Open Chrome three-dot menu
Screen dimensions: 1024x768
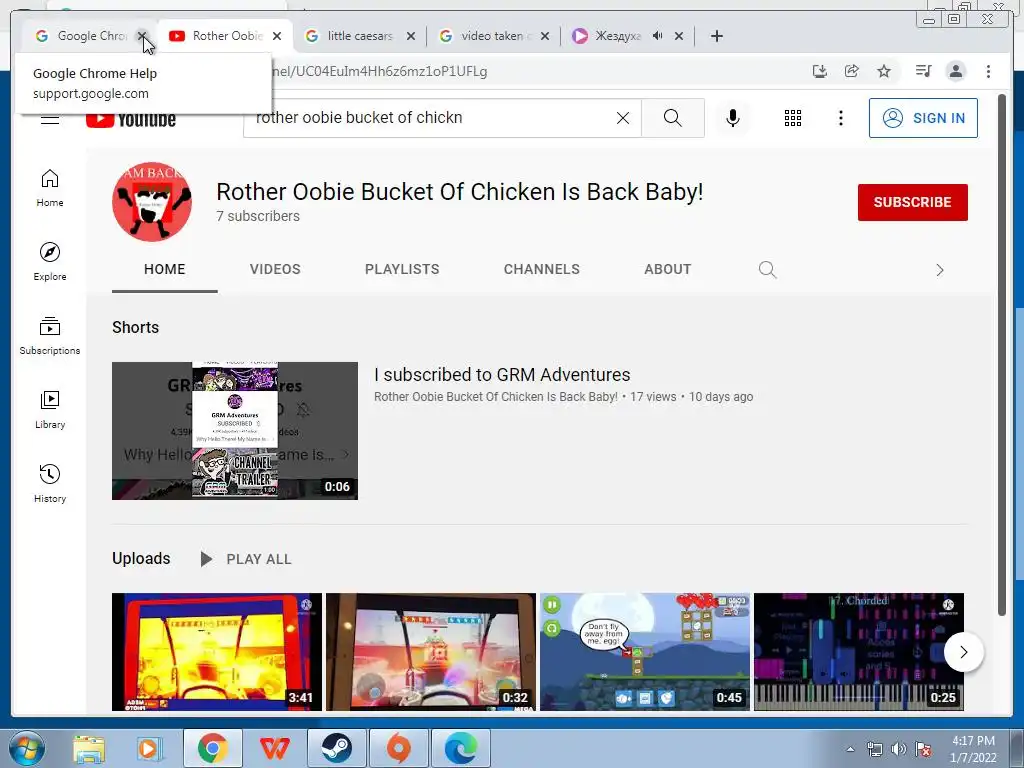[988, 71]
